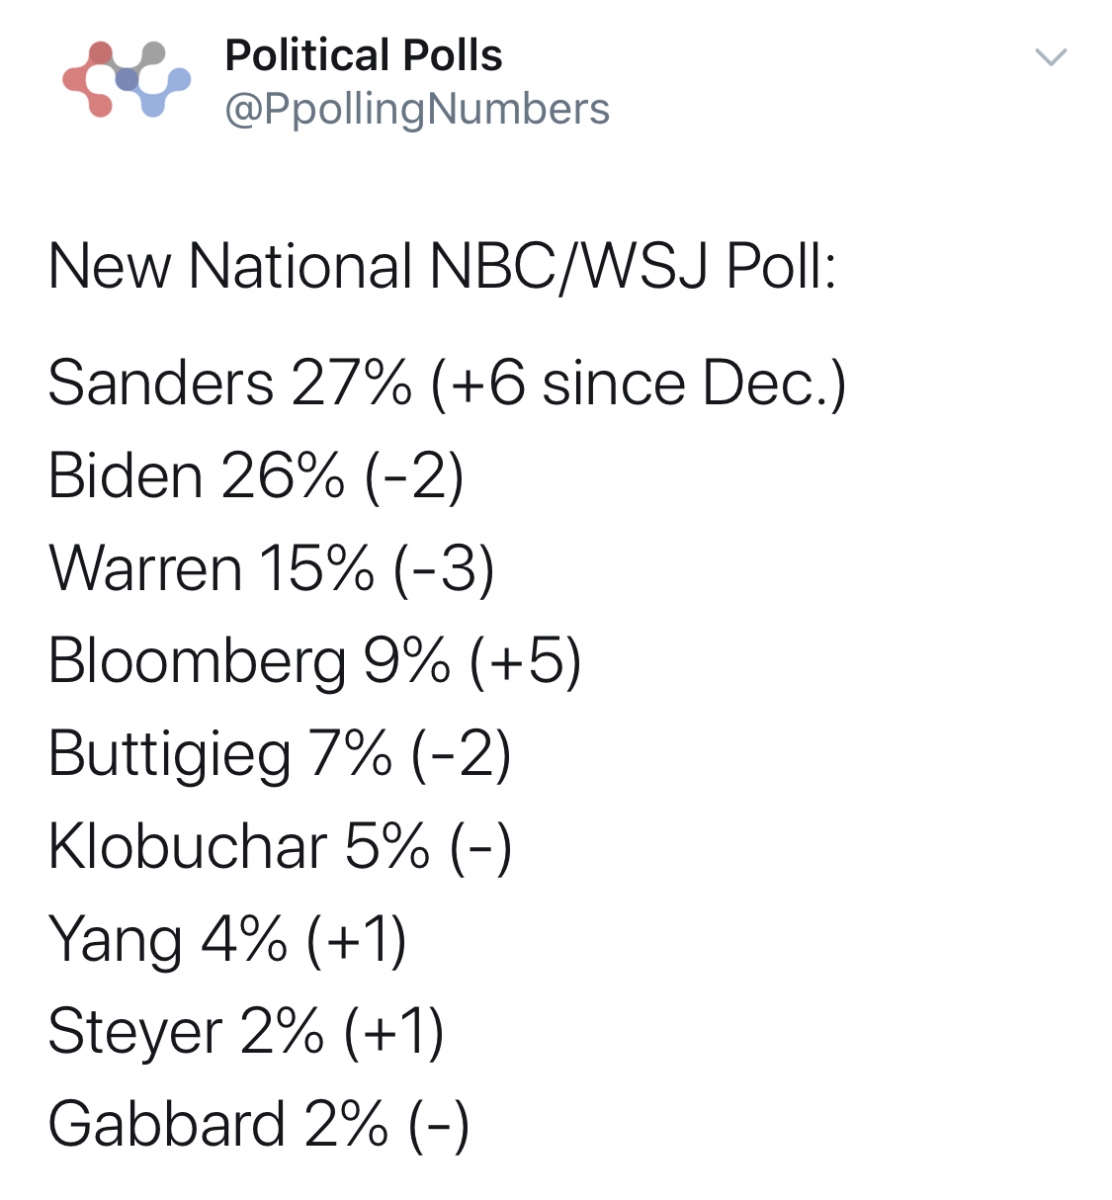Image resolution: width=1112 pixels, height=1200 pixels.
Task: Click the Yang 4% line
Action: [228, 941]
